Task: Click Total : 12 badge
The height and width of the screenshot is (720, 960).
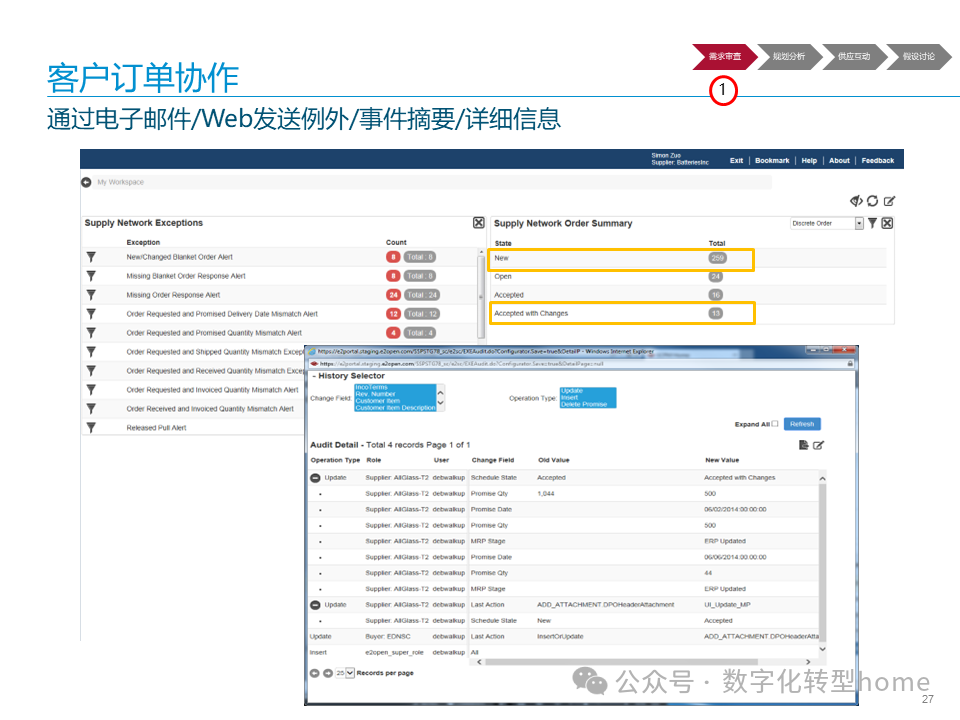Action: point(422,314)
